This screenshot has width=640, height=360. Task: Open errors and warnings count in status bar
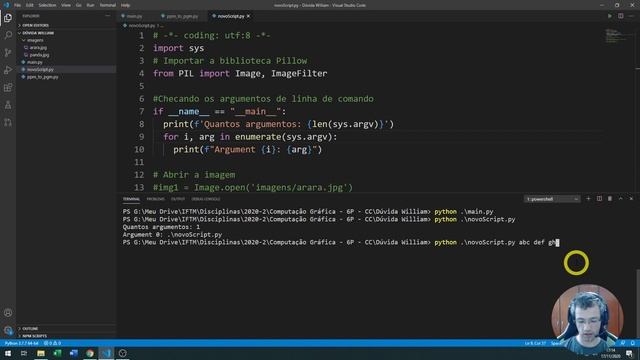tap(53, 343)
